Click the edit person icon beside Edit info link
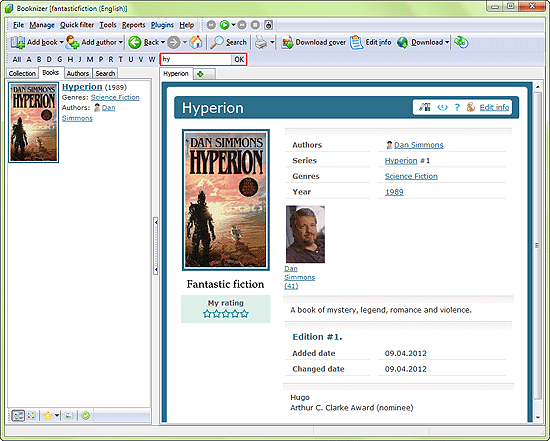This screenshot has height=441, width=550. click(471, 107)
